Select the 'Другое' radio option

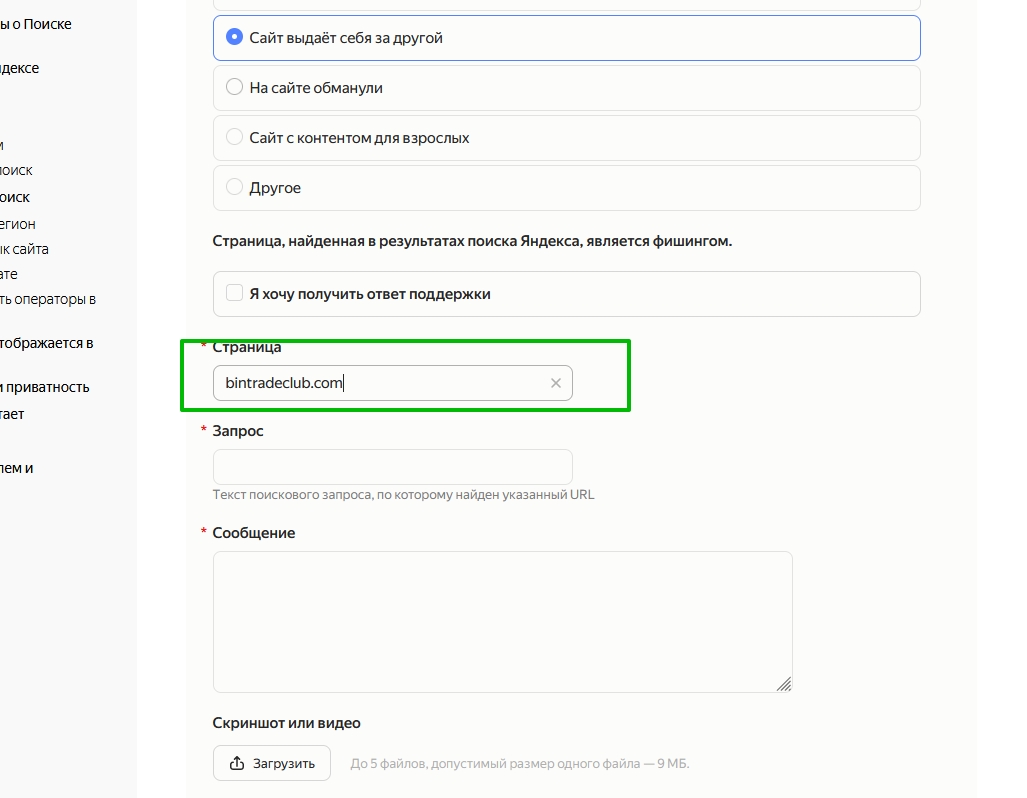(235, 188)
